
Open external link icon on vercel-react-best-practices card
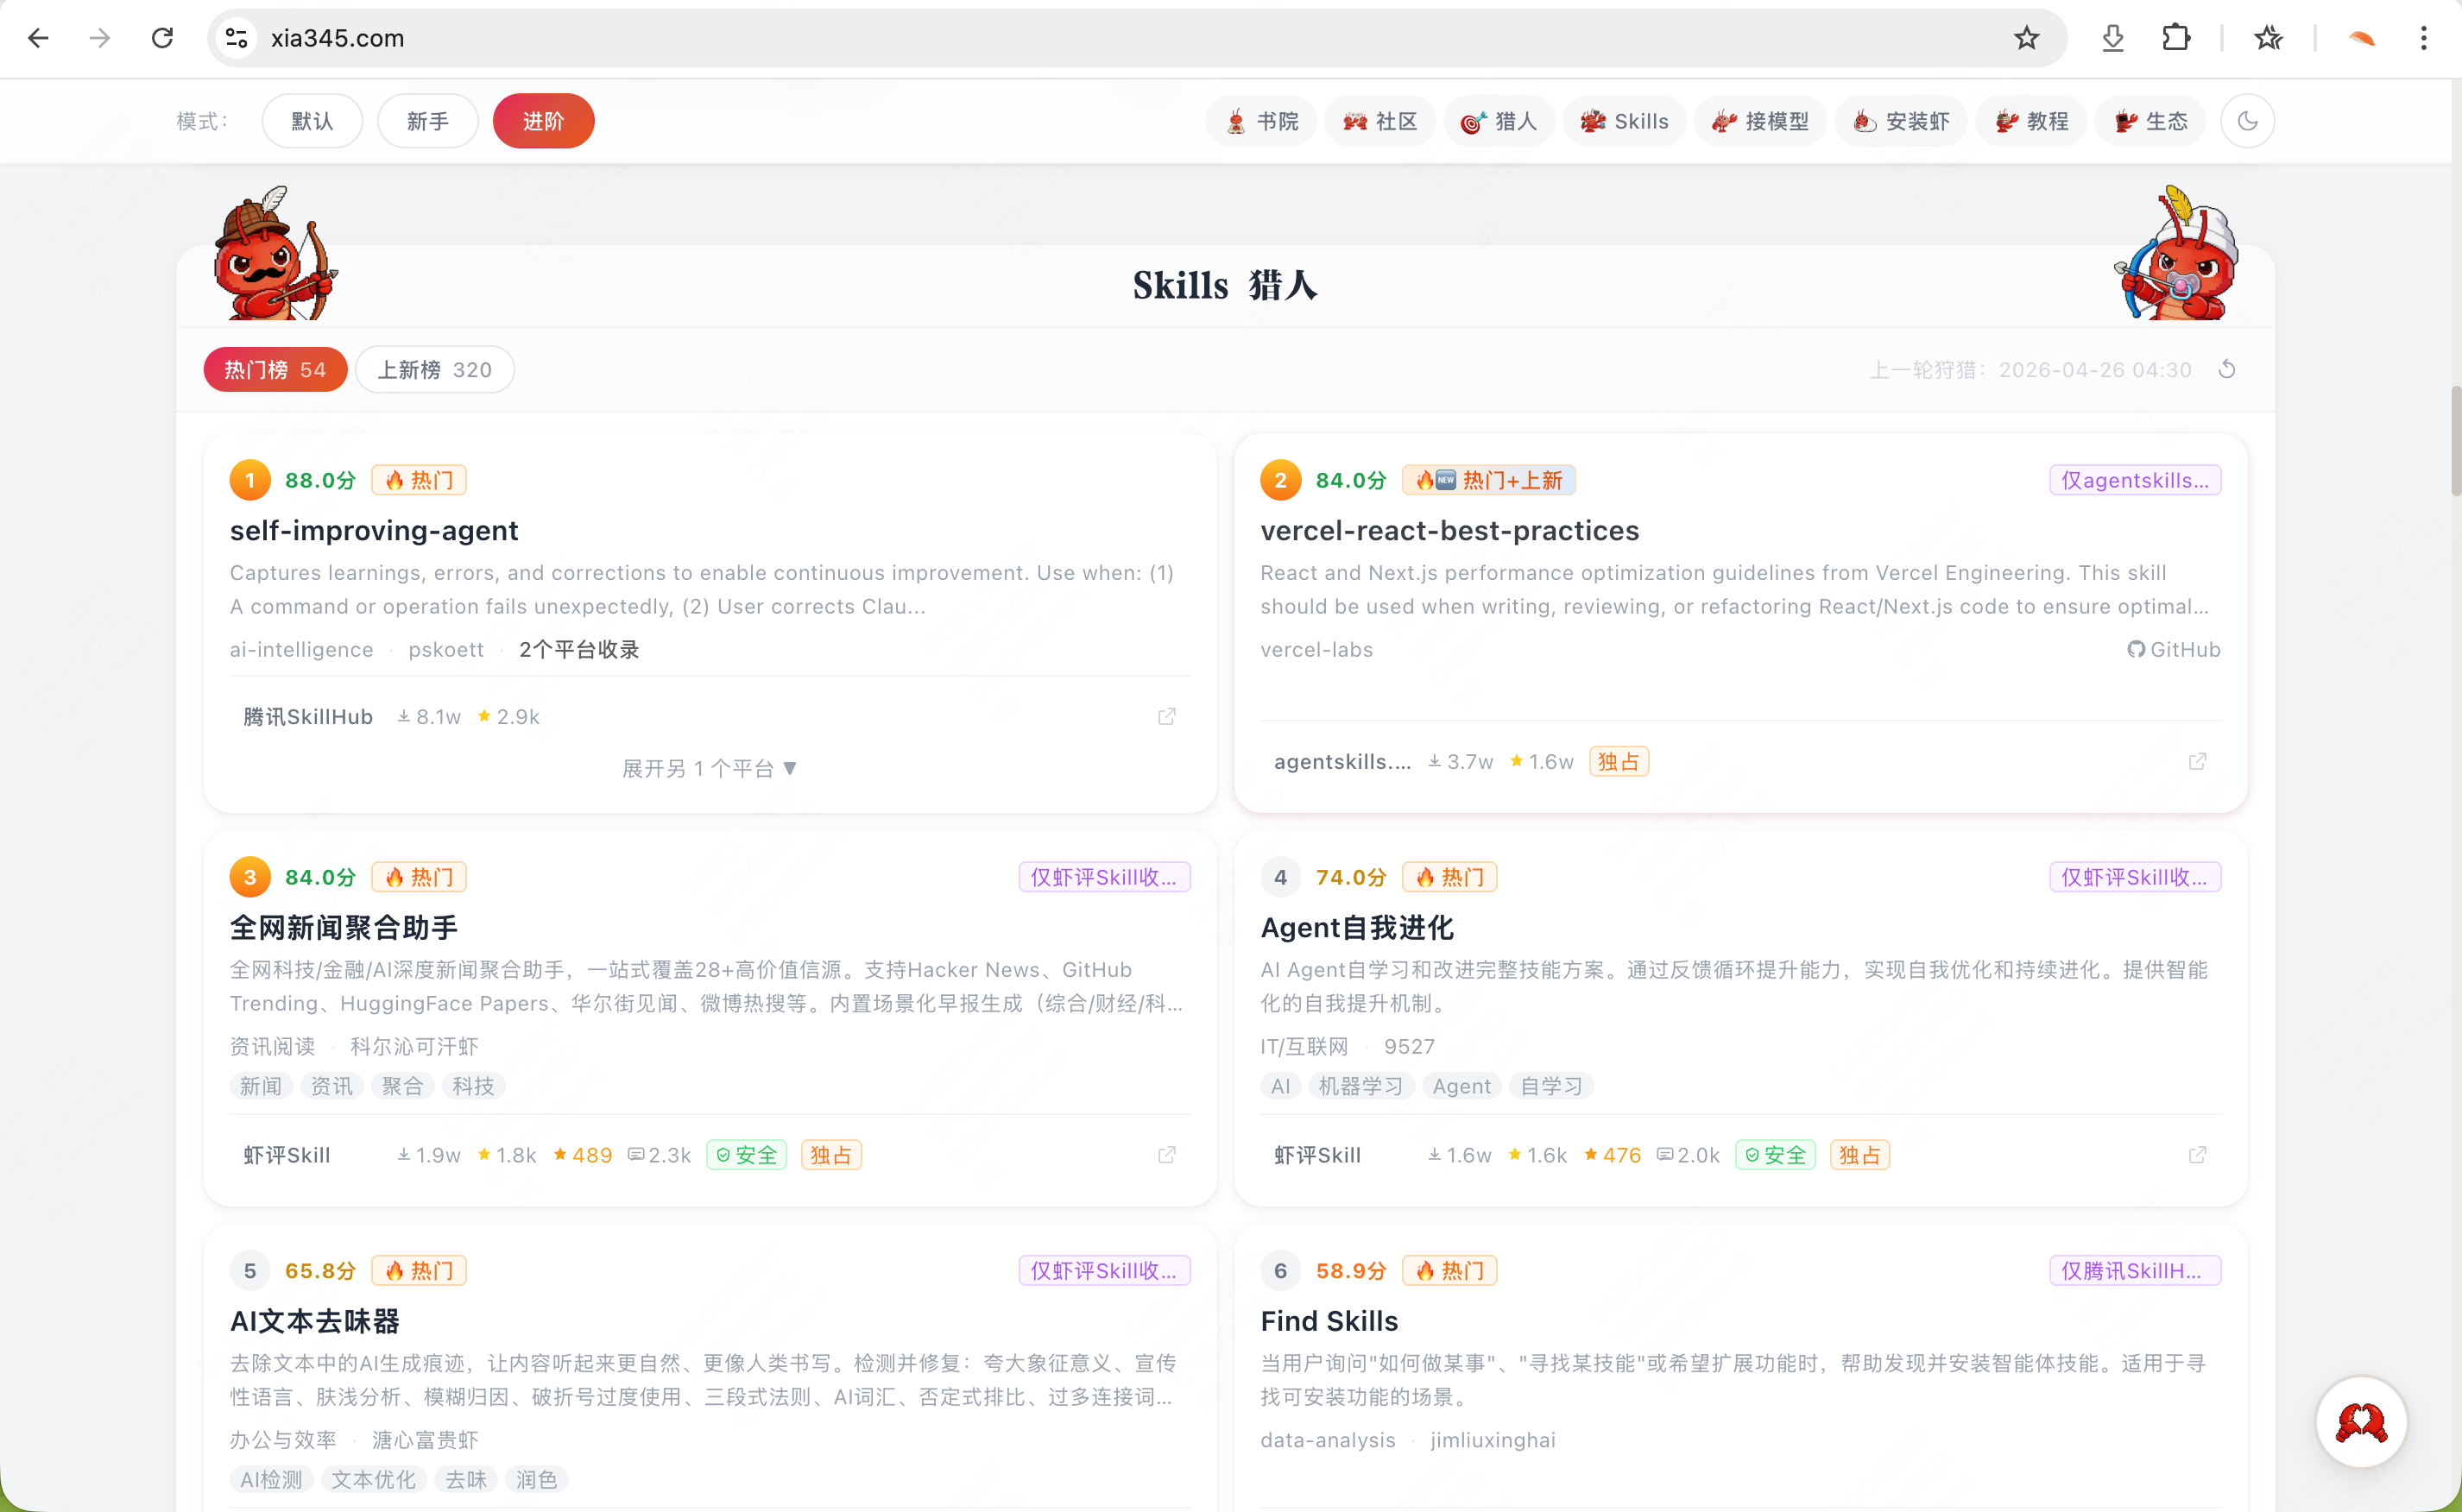[x=2197, y=762]
